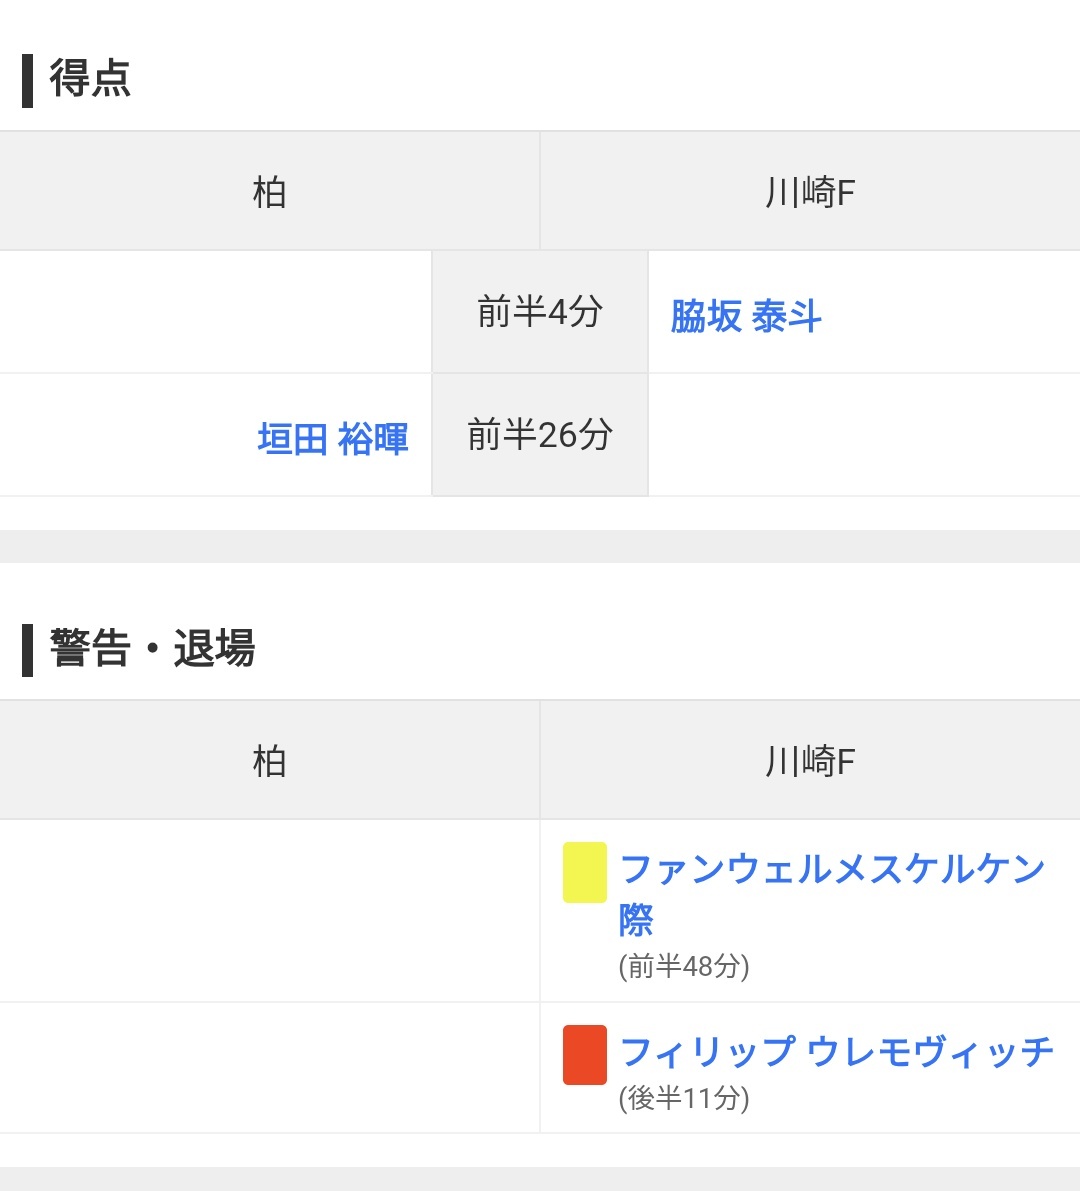Click the 得点 section heading
This screenshot has height=1191, width=1080.
90,78
